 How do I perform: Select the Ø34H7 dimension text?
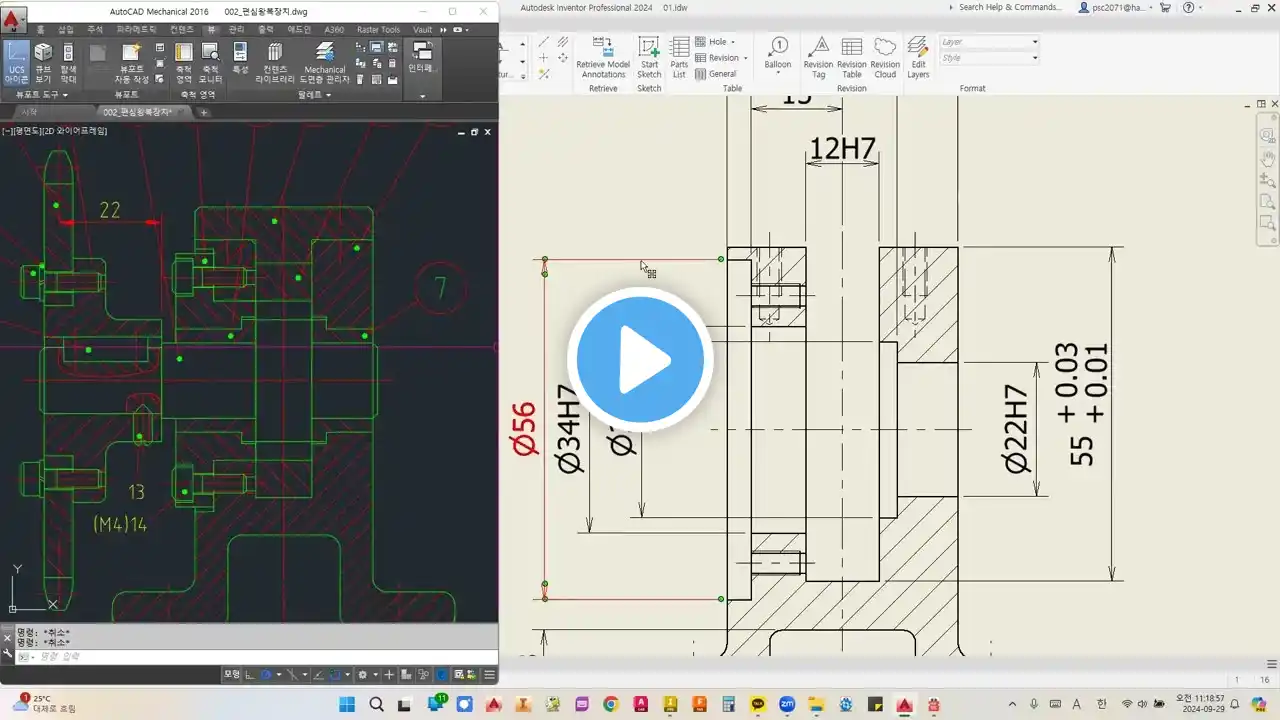569,429
